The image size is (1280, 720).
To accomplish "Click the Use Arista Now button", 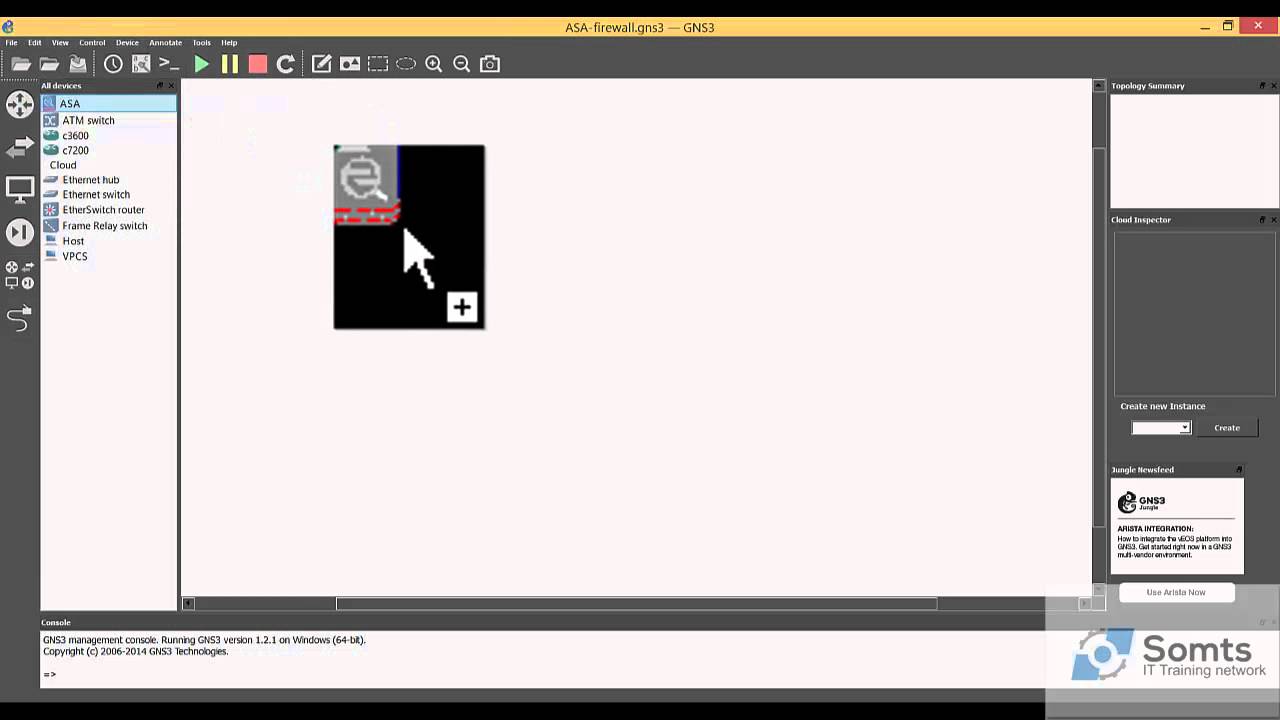I will pyautogui.click(x=1176, y=592).
